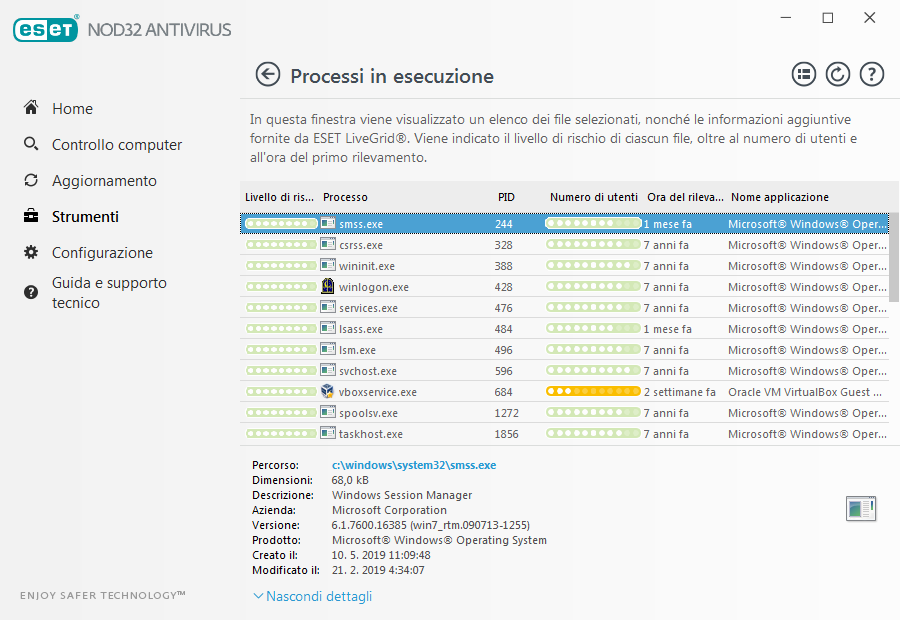Click smss.exe risk level bar

tap(281, 223)
